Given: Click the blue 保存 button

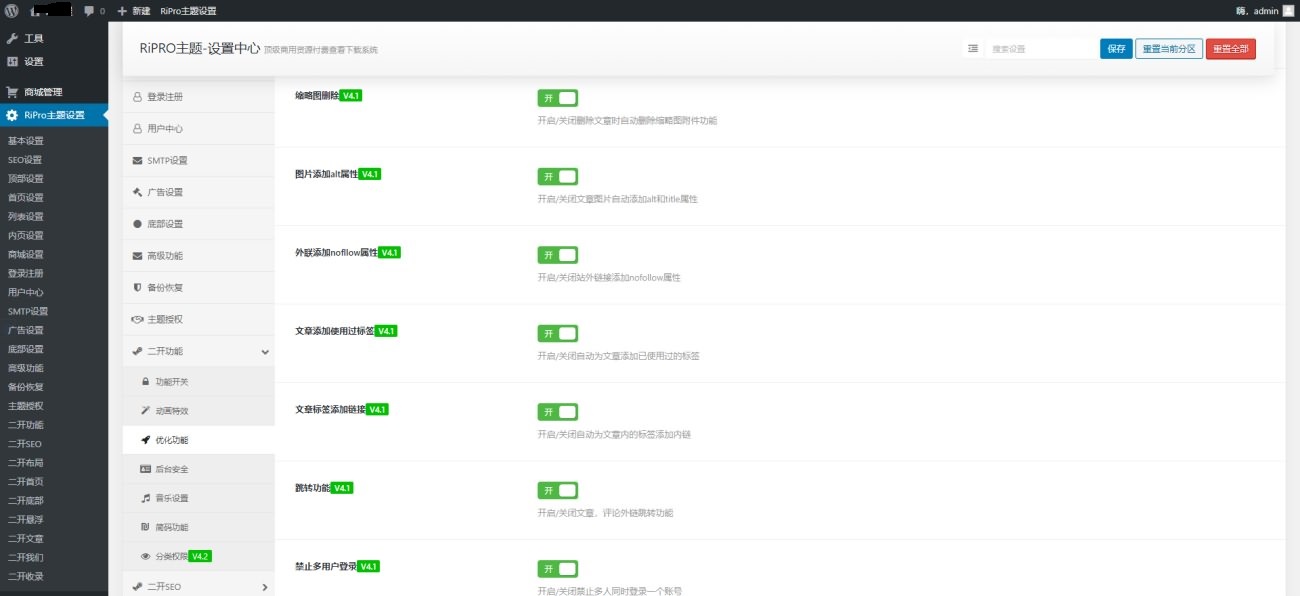Looking at the screenshot, I should 1116,49.
